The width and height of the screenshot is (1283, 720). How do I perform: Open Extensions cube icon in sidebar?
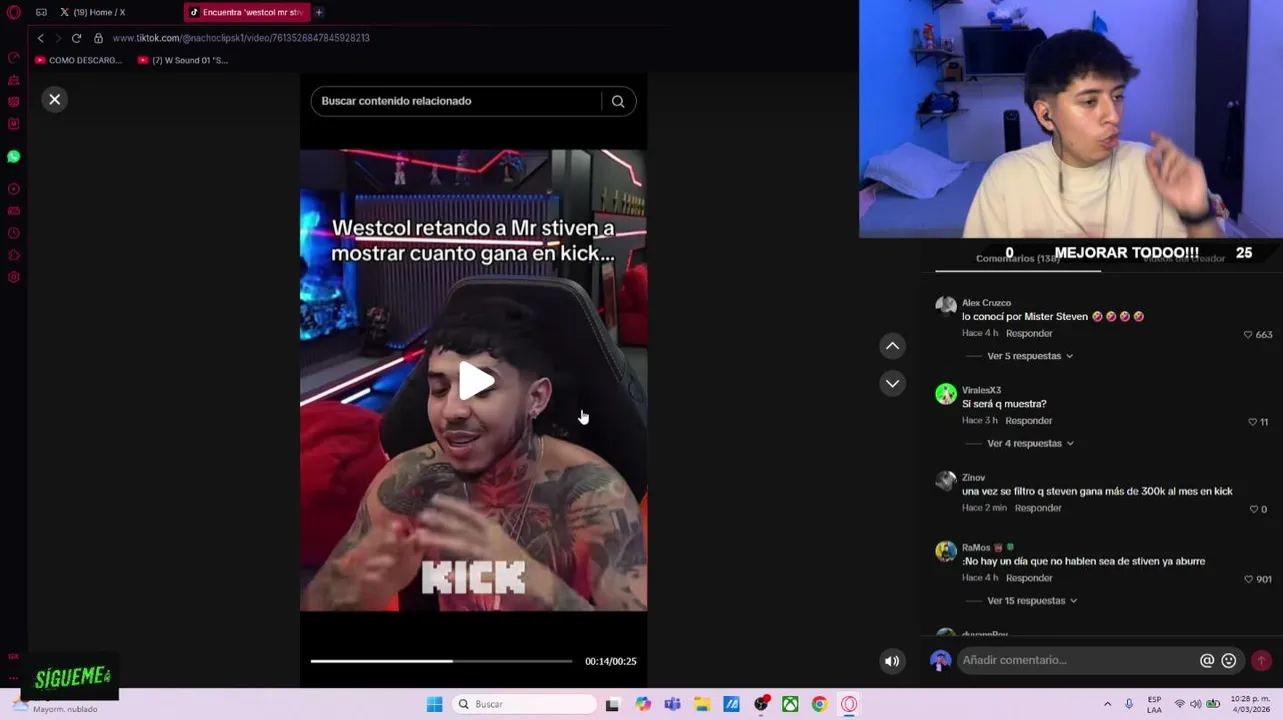tap(14, 255)
